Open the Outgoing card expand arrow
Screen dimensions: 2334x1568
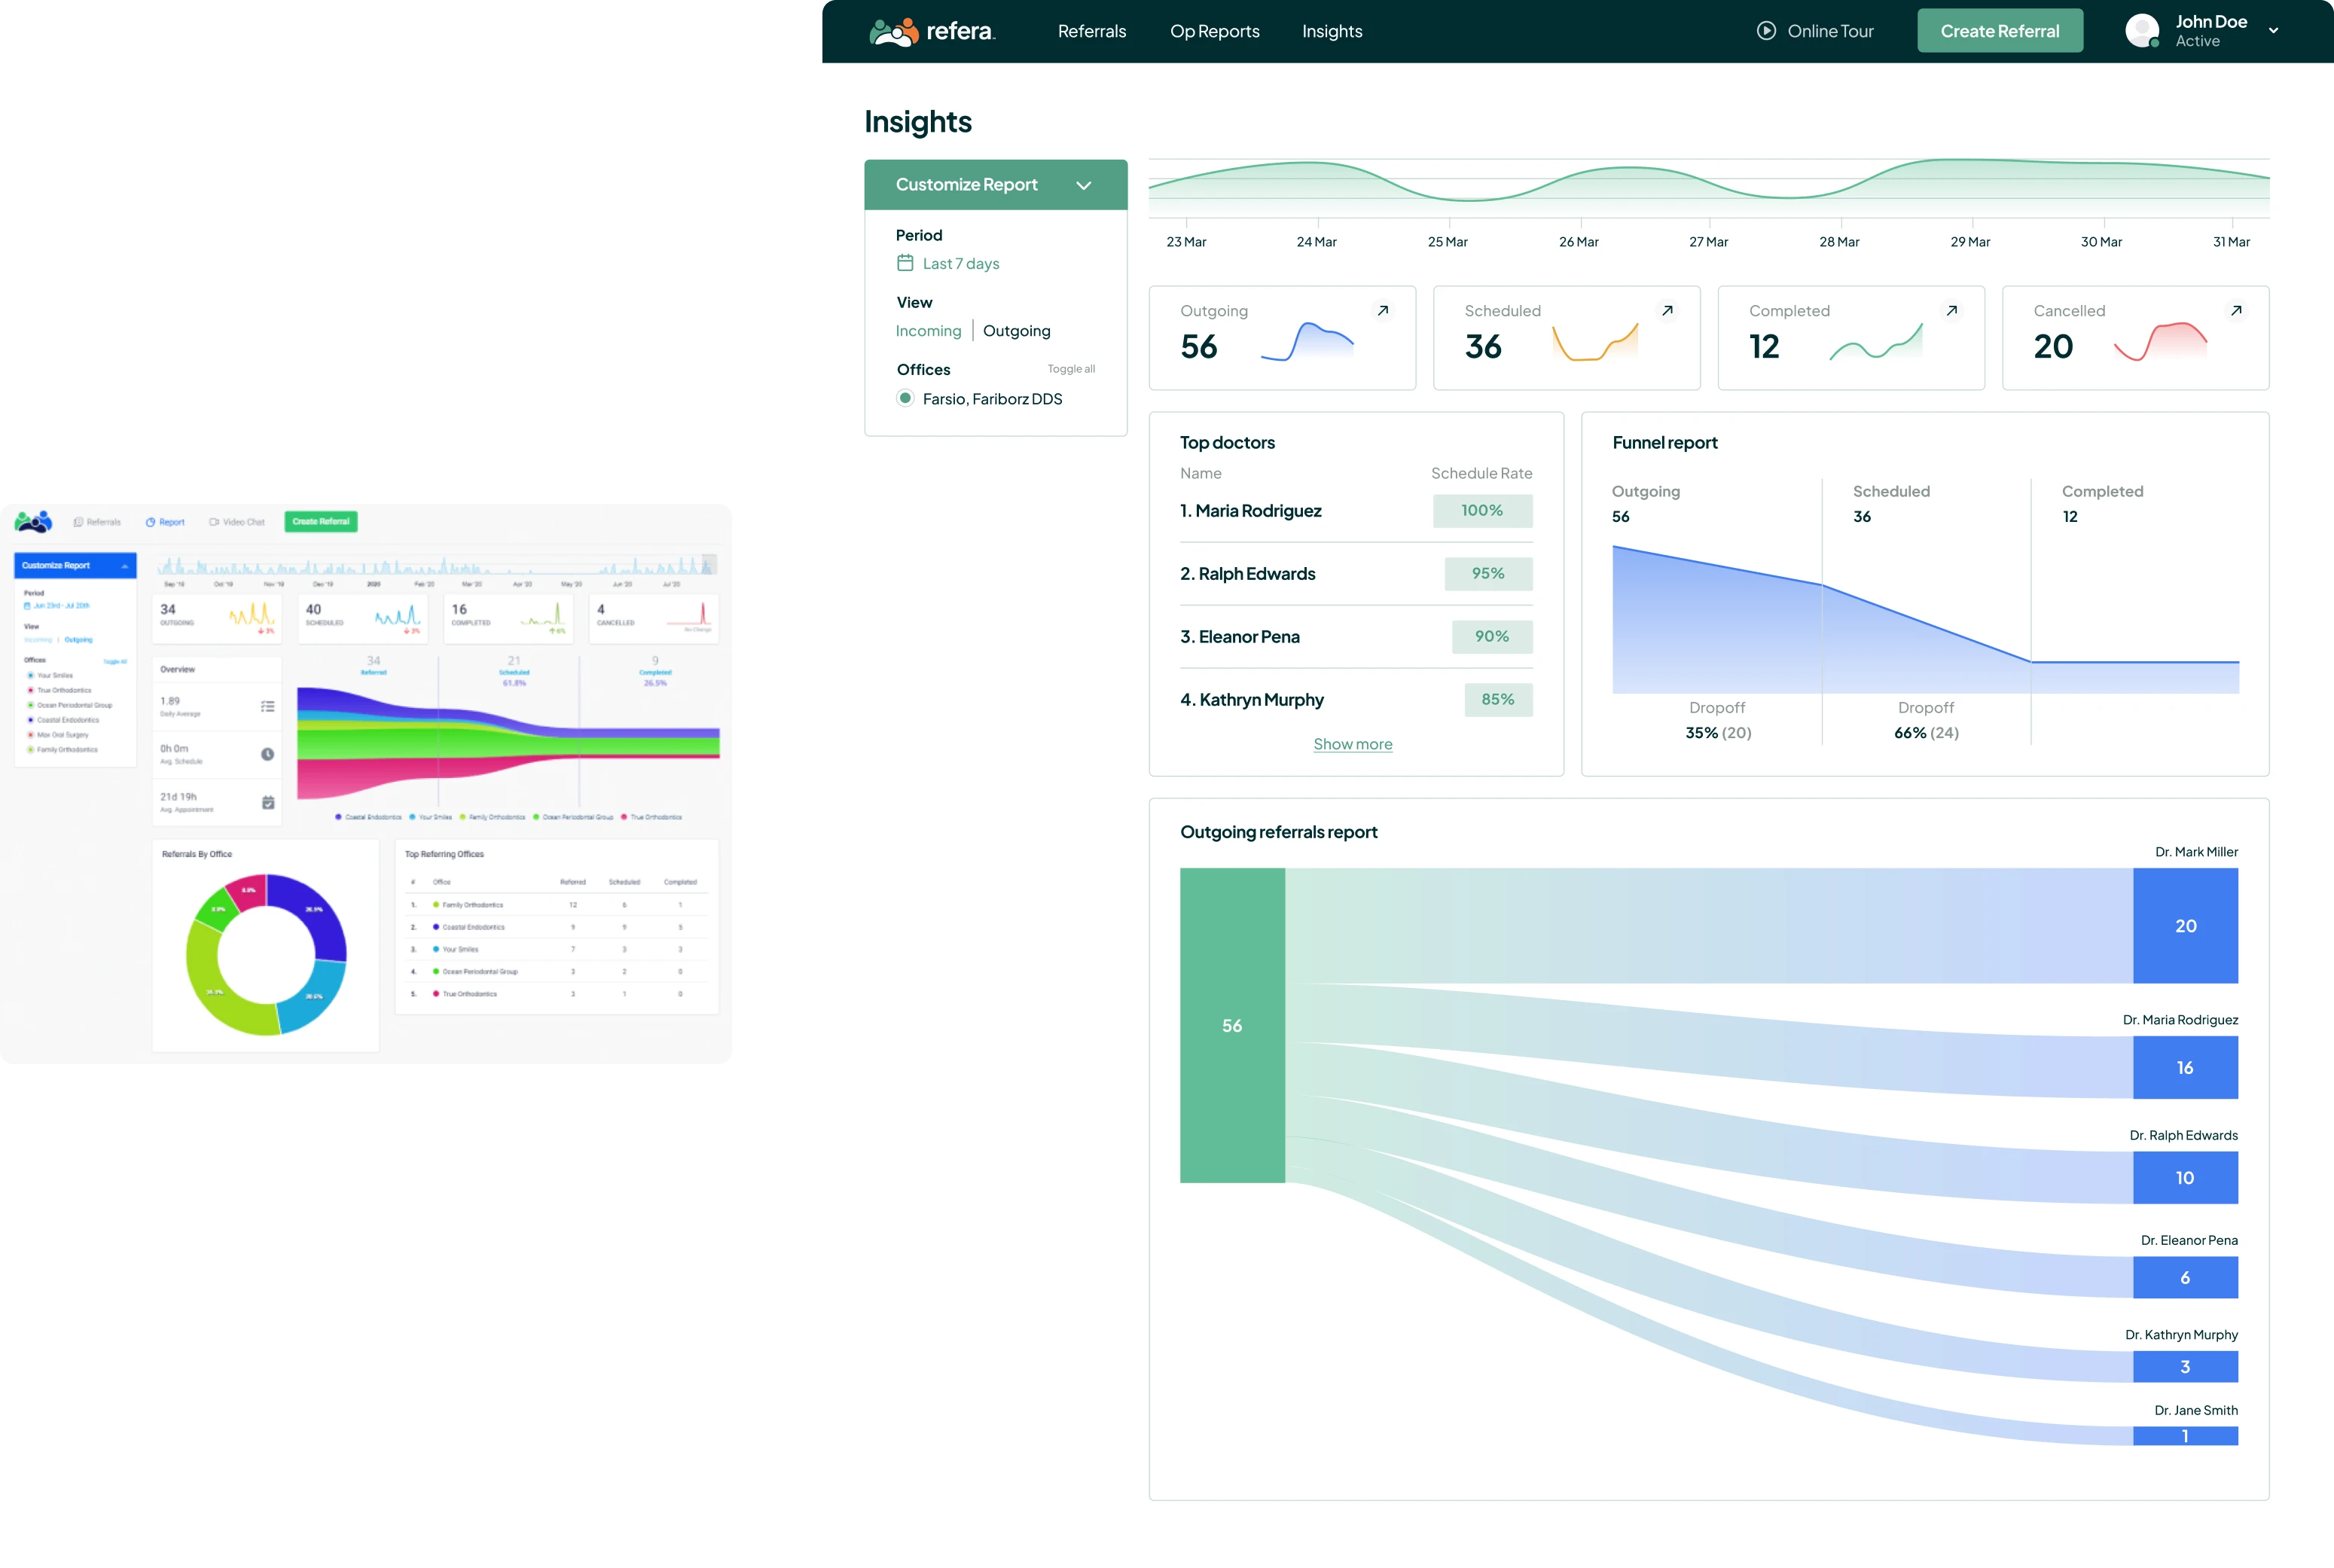1383,311
